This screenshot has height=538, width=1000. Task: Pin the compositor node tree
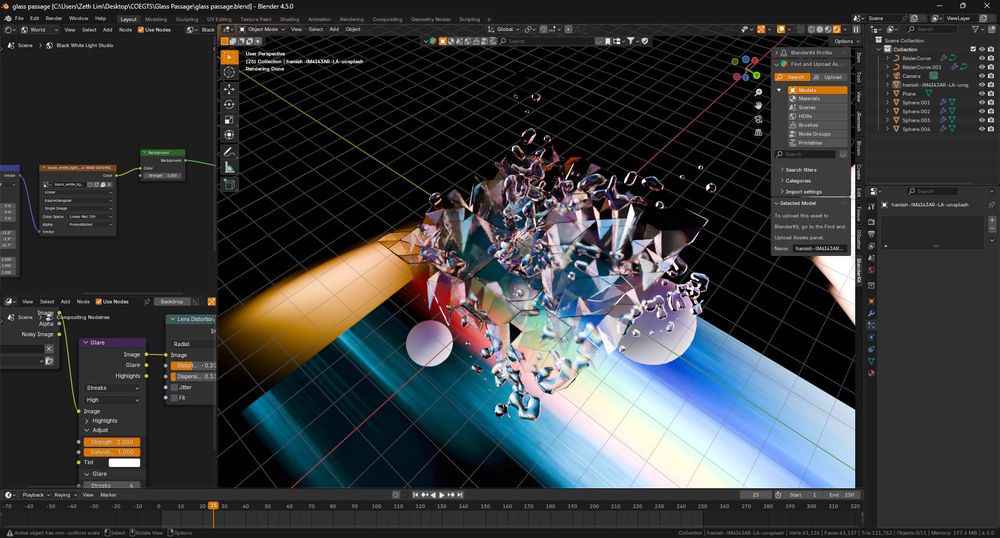[147, 302]
